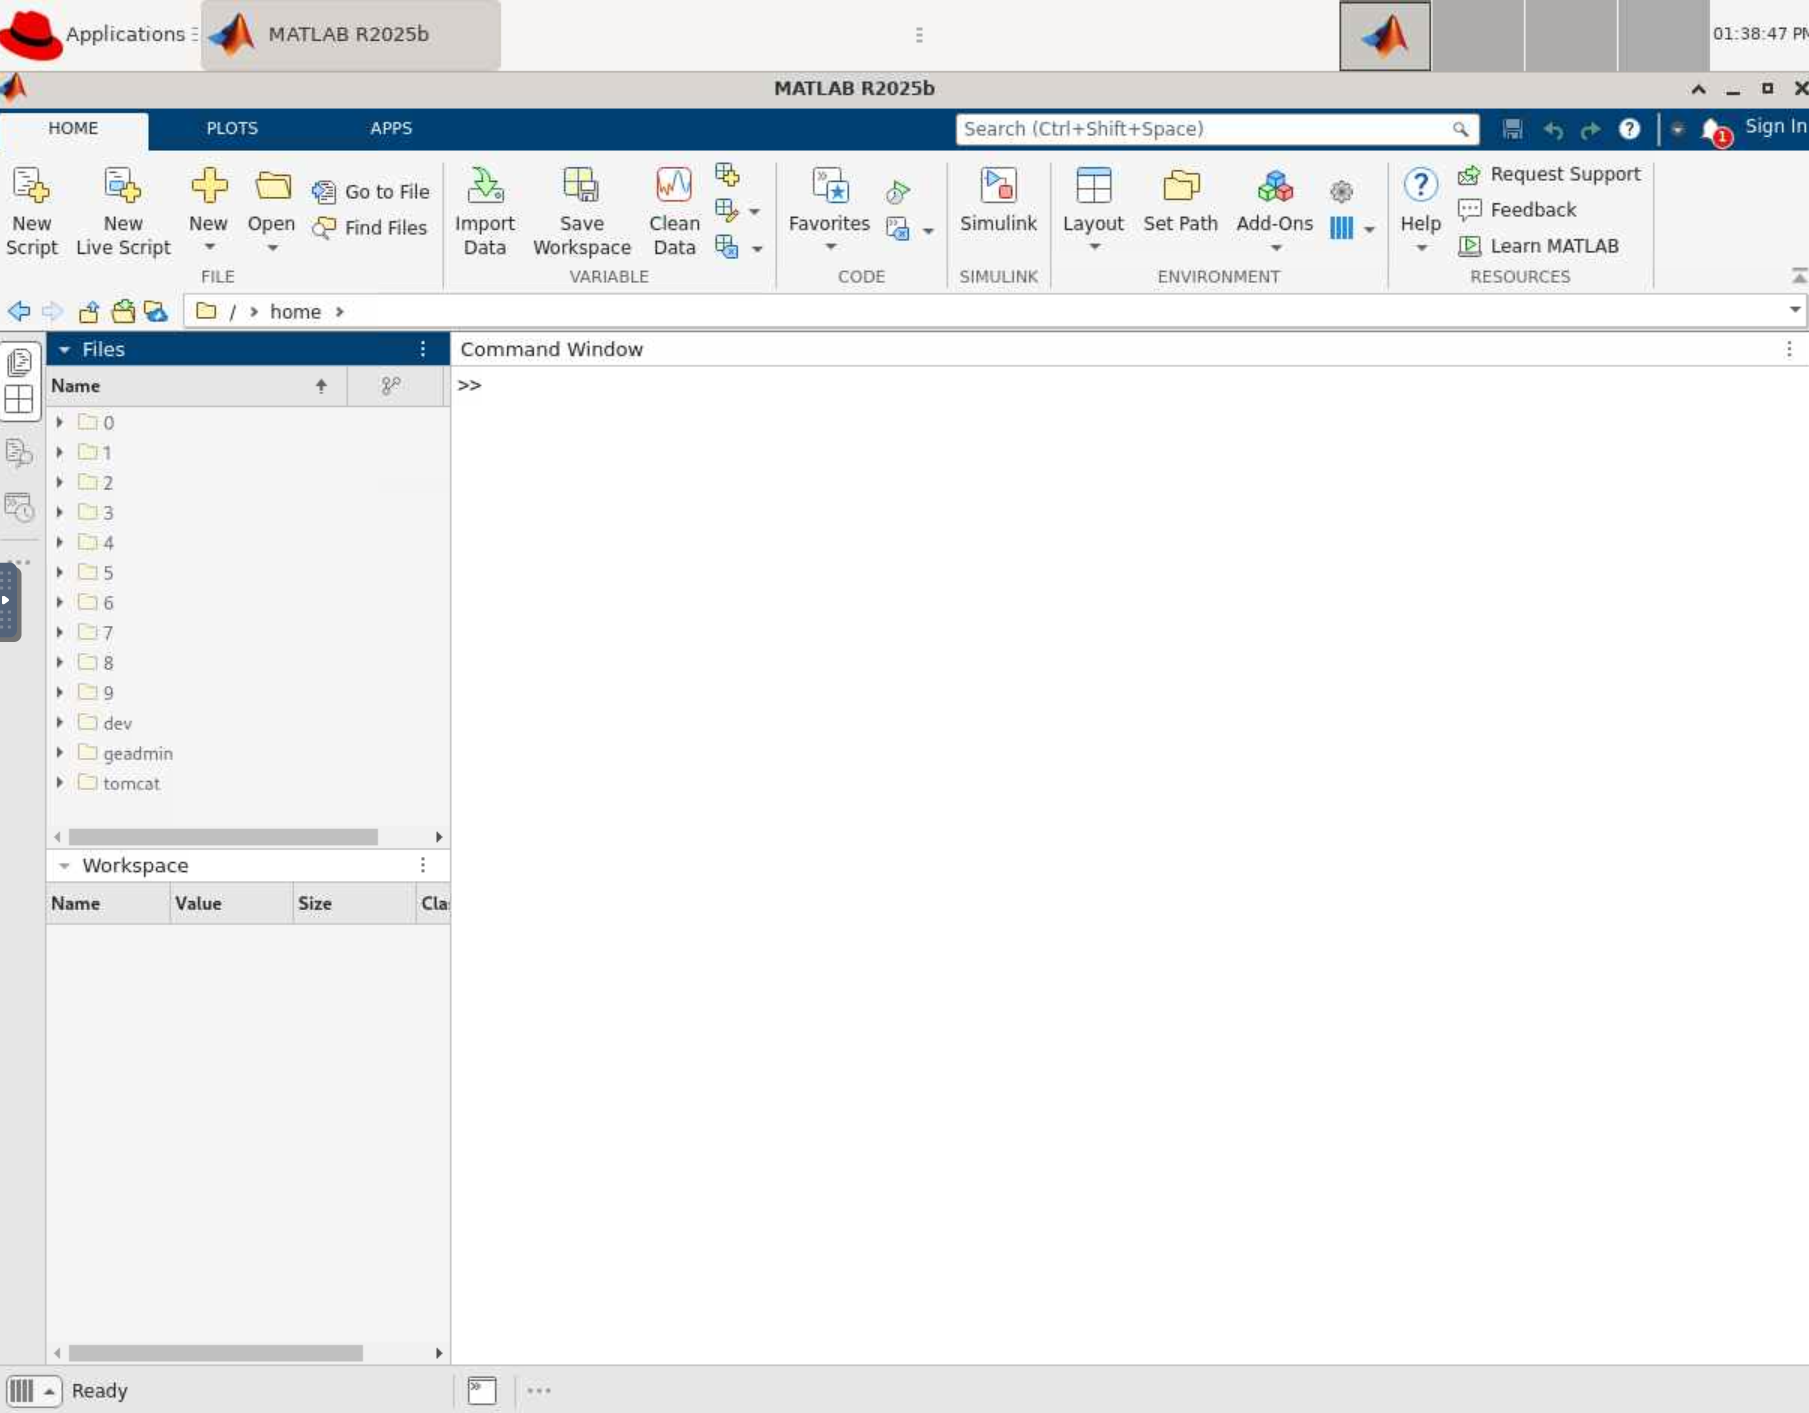Open the Add-Ons dropdown menu
This screenshot has width=1809, height=1413.
click(1275, 247)
